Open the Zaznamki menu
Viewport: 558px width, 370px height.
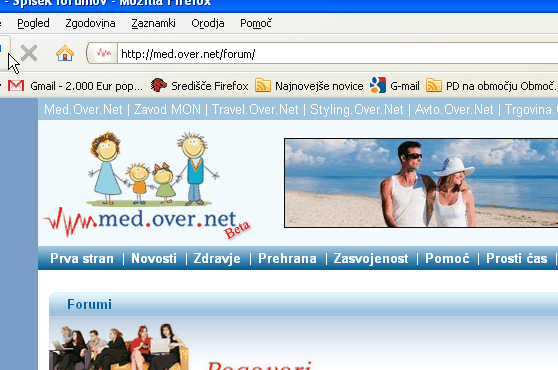click(x=153, y=23)
